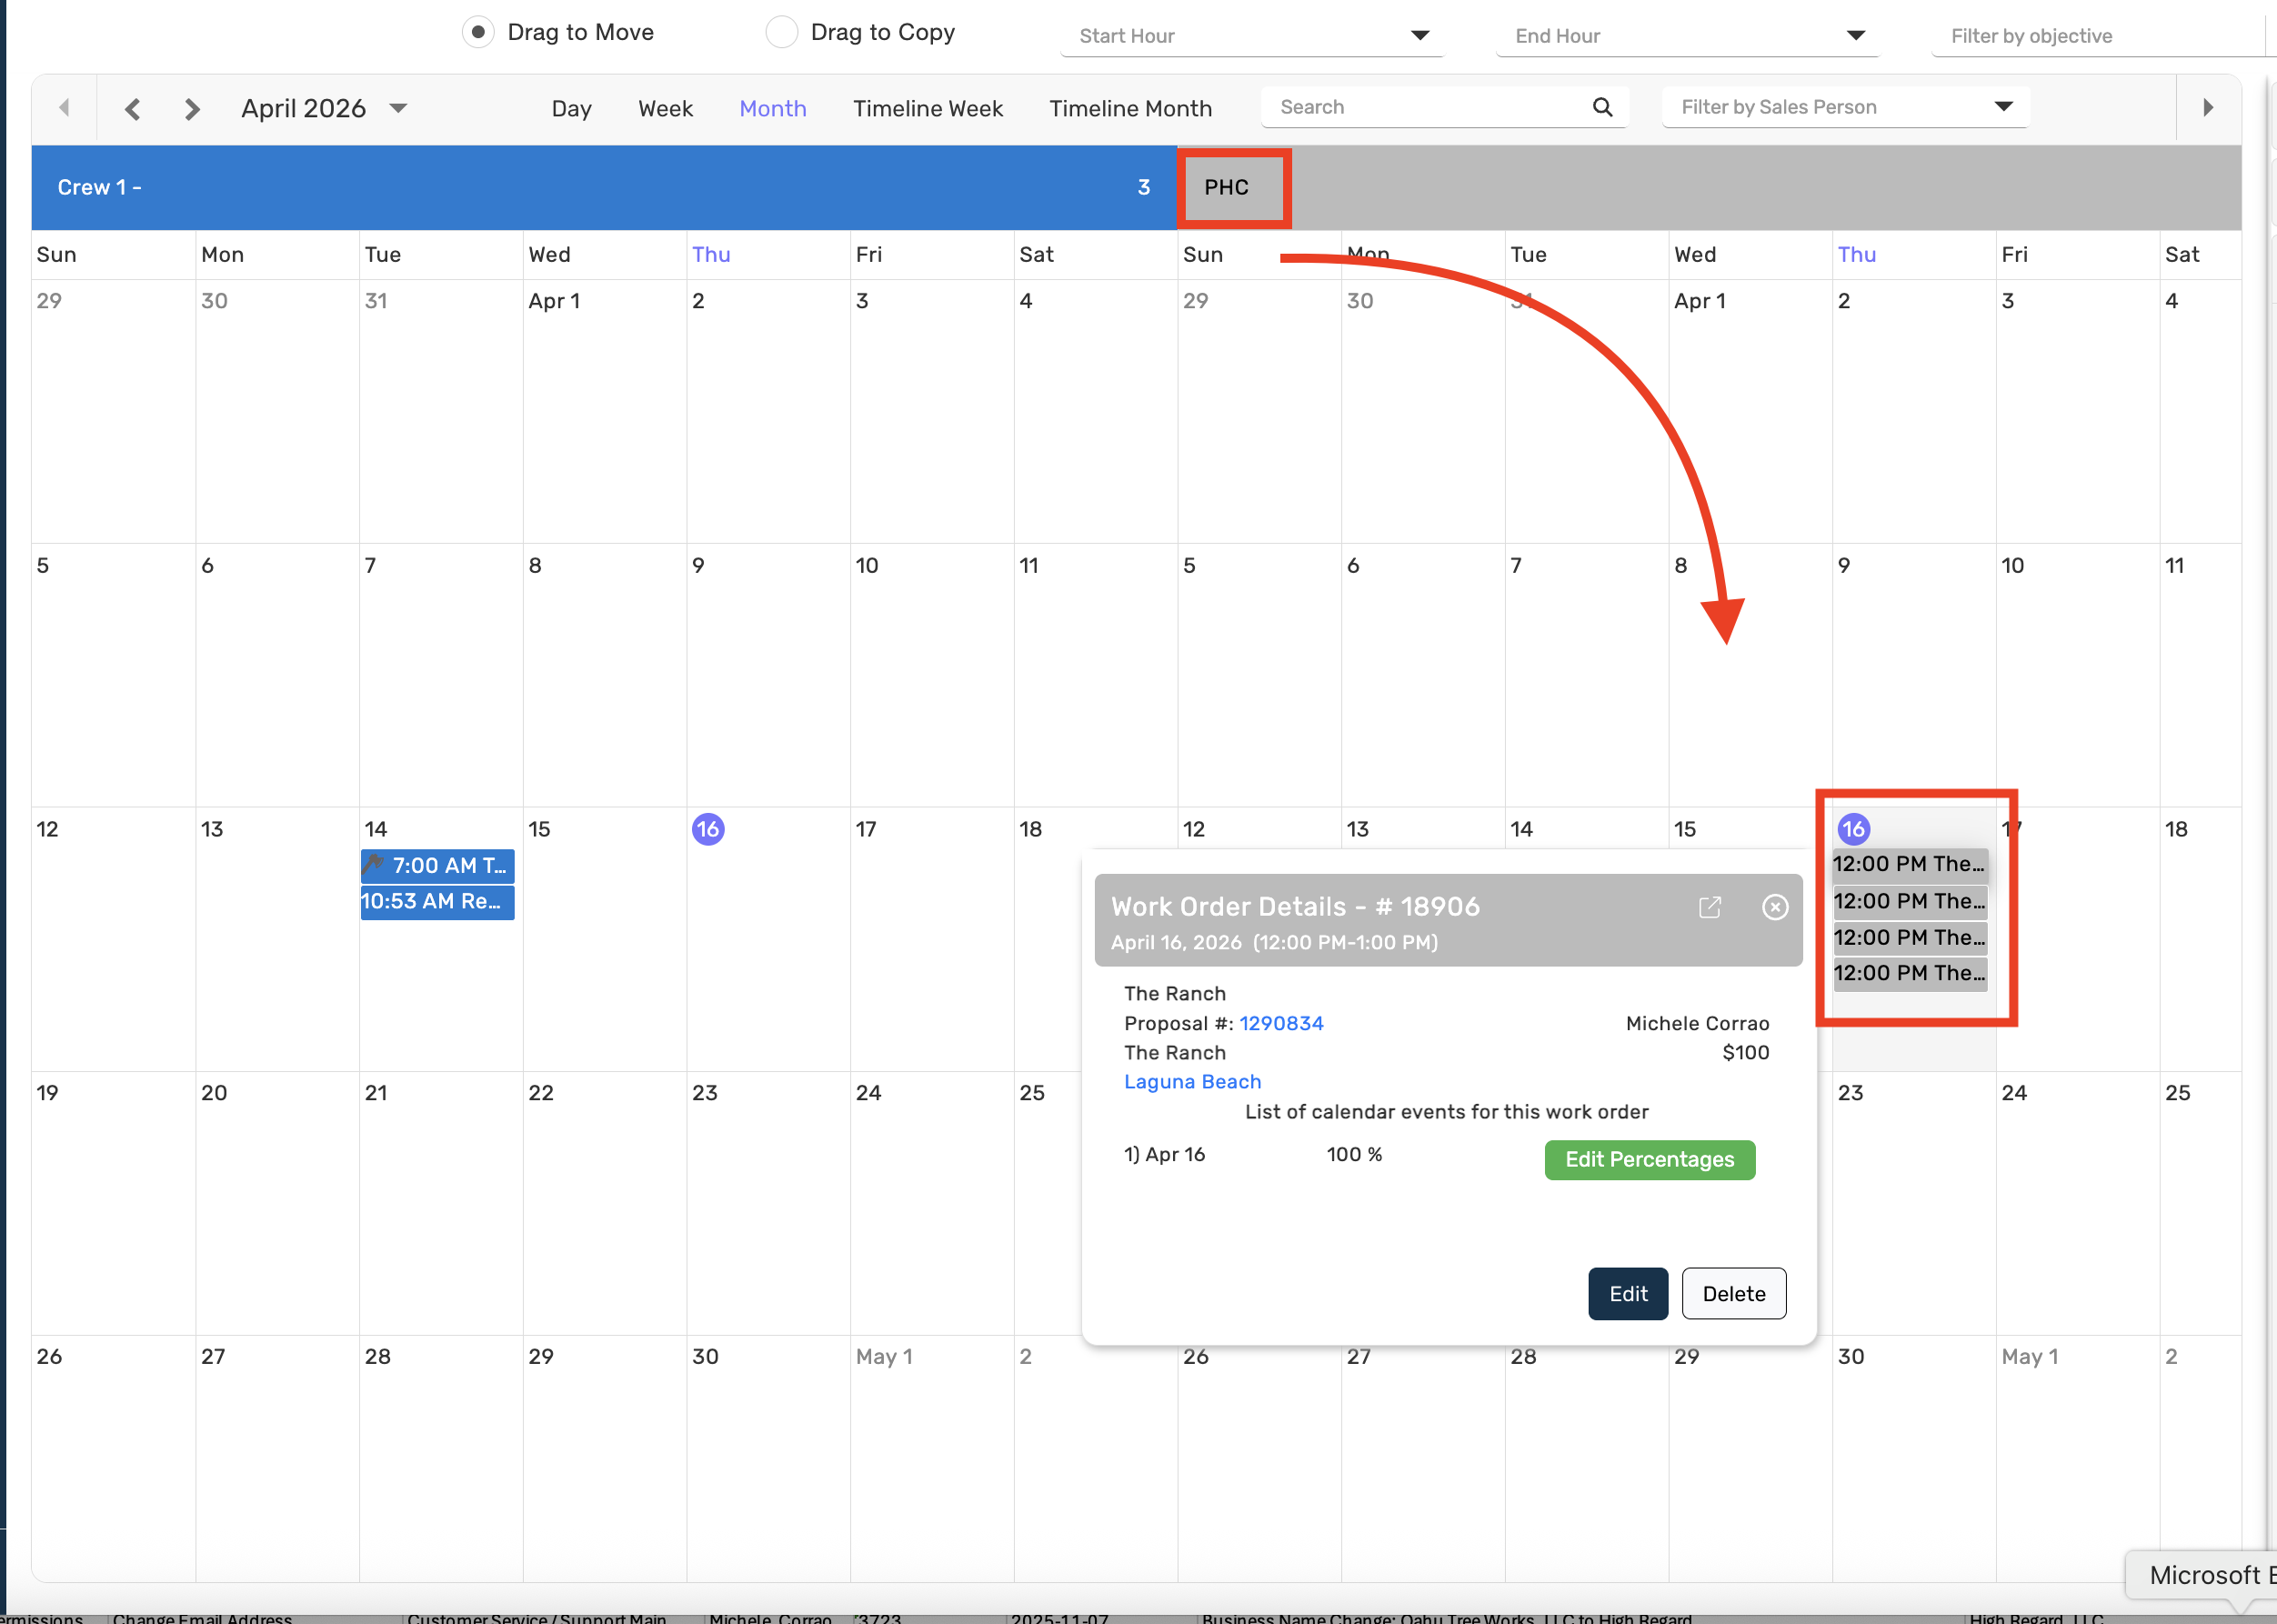Open the work order in a new window
Screen dimensions: 2277x1624
(1710, 907)
